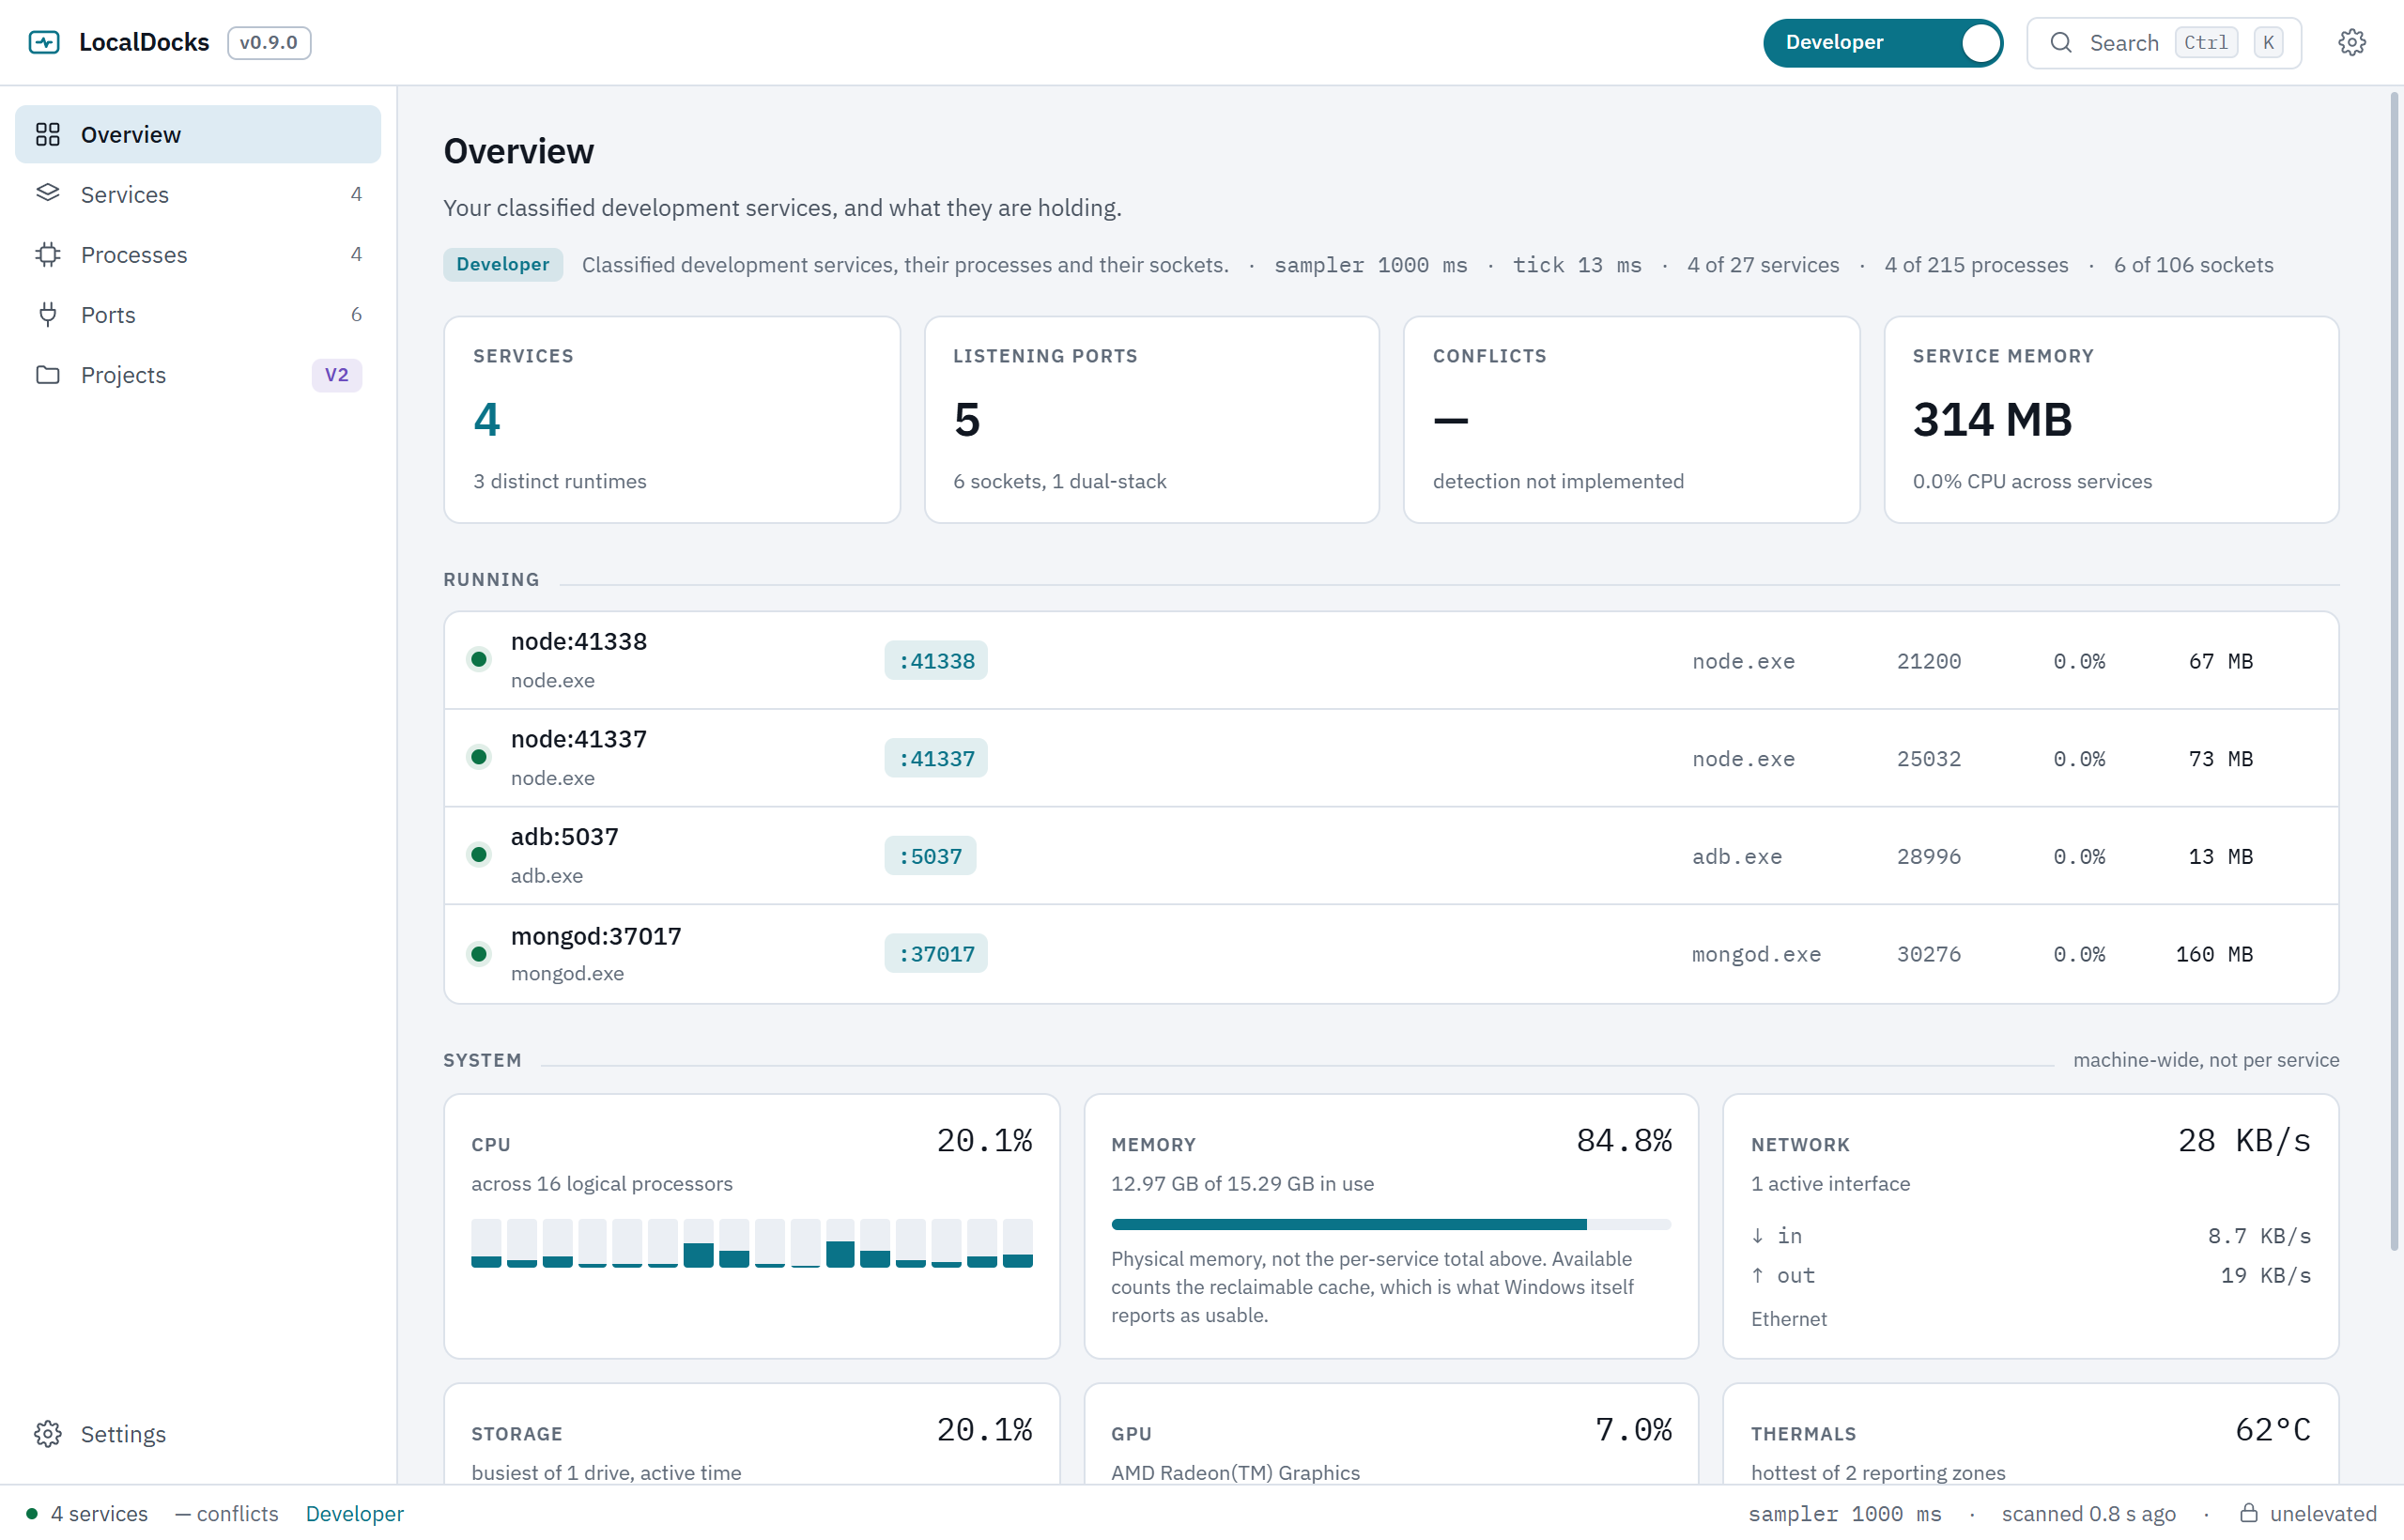Viewport: 2404px width, 1540px height.
Task: Click the lock icon beside unelevated
Action: tap(2248, 1512)
